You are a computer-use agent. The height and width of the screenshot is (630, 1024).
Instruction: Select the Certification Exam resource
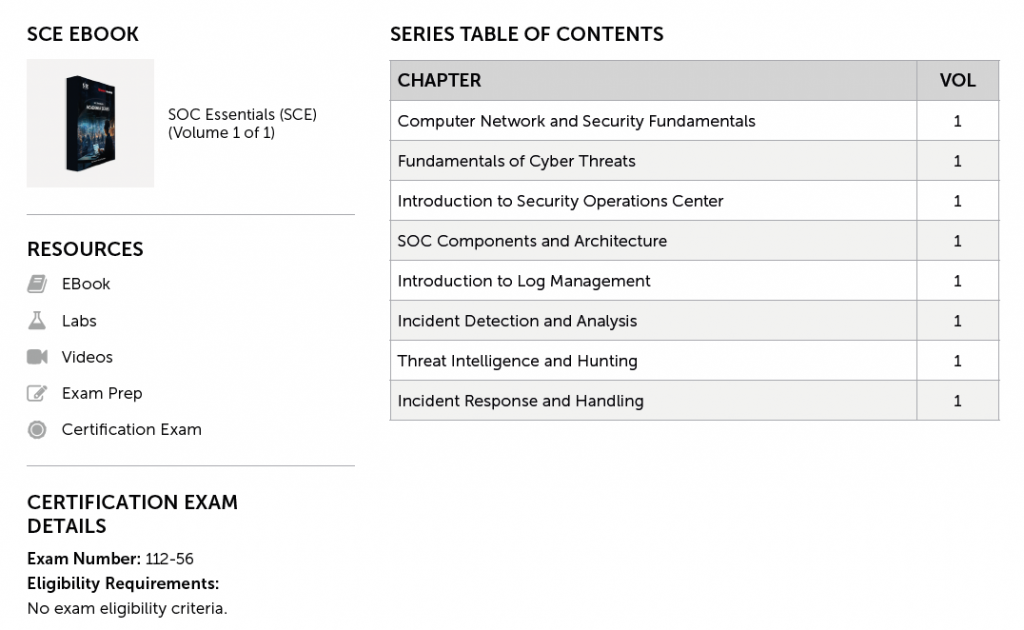(131, 430)
